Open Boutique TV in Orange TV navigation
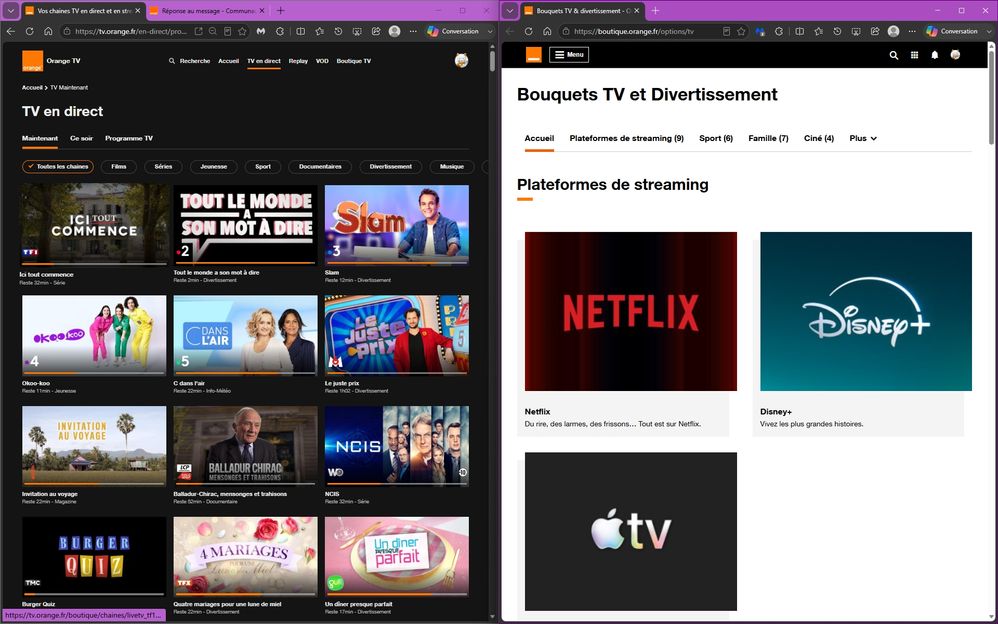 354,61
